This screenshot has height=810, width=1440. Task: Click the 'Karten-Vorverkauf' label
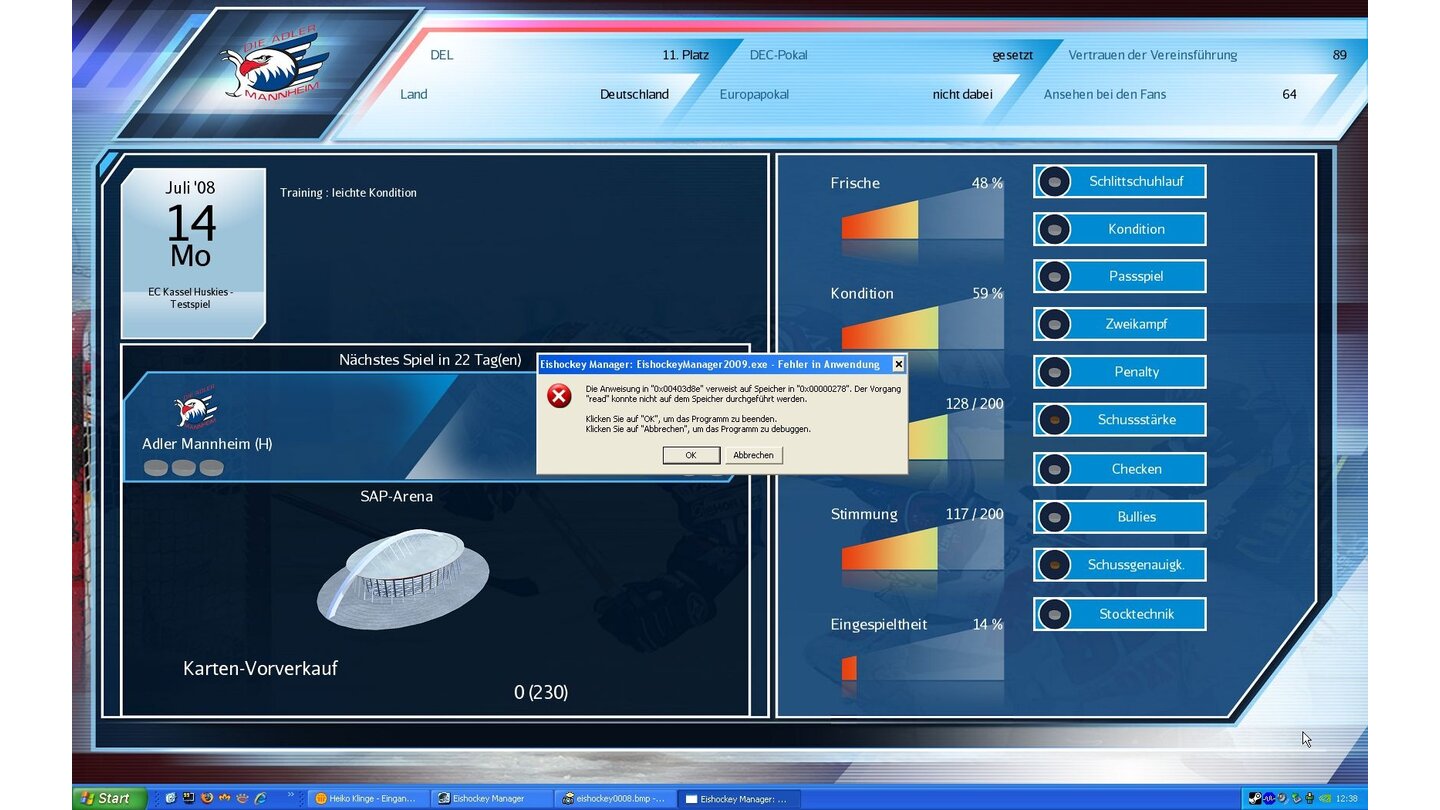[x=260, y=668]
